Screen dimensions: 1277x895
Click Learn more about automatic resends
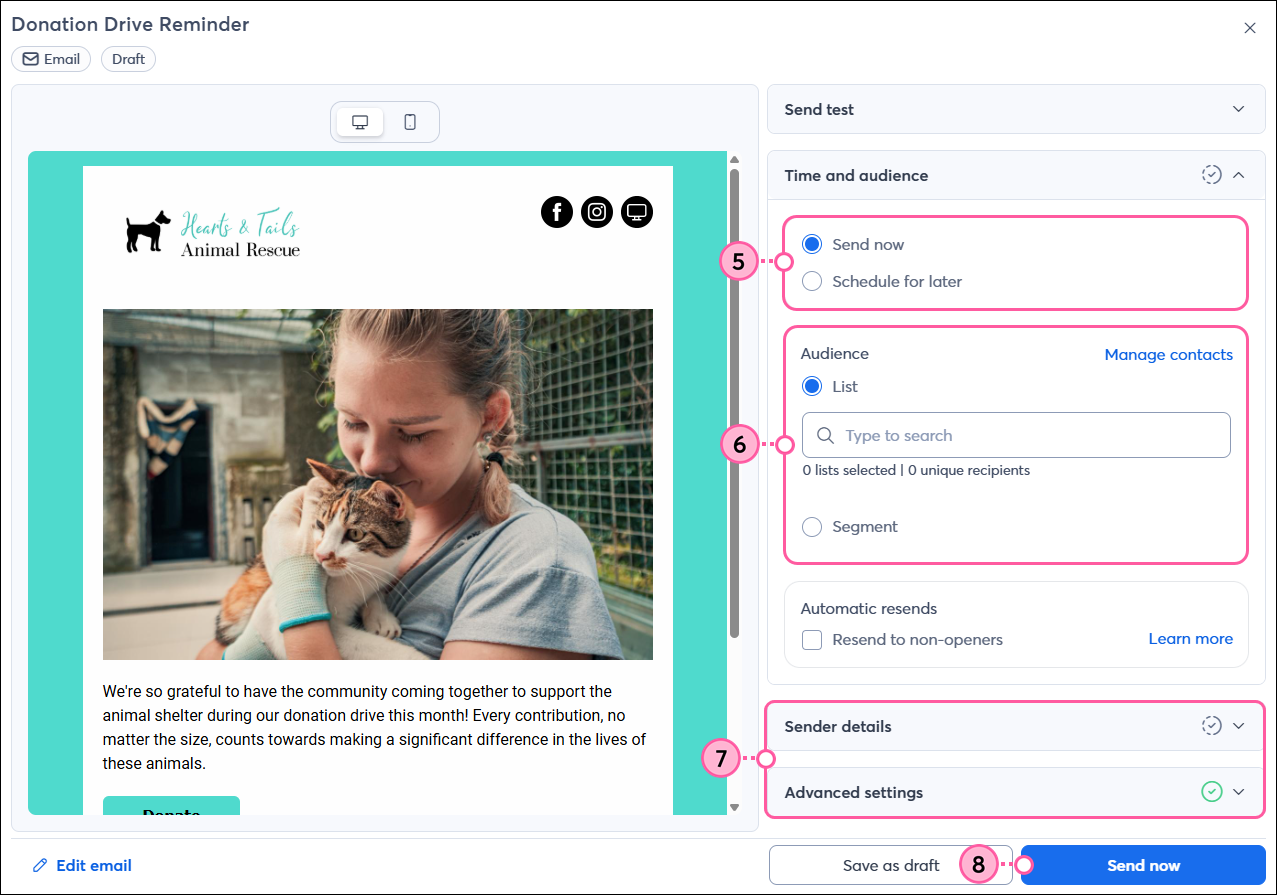1190,638
